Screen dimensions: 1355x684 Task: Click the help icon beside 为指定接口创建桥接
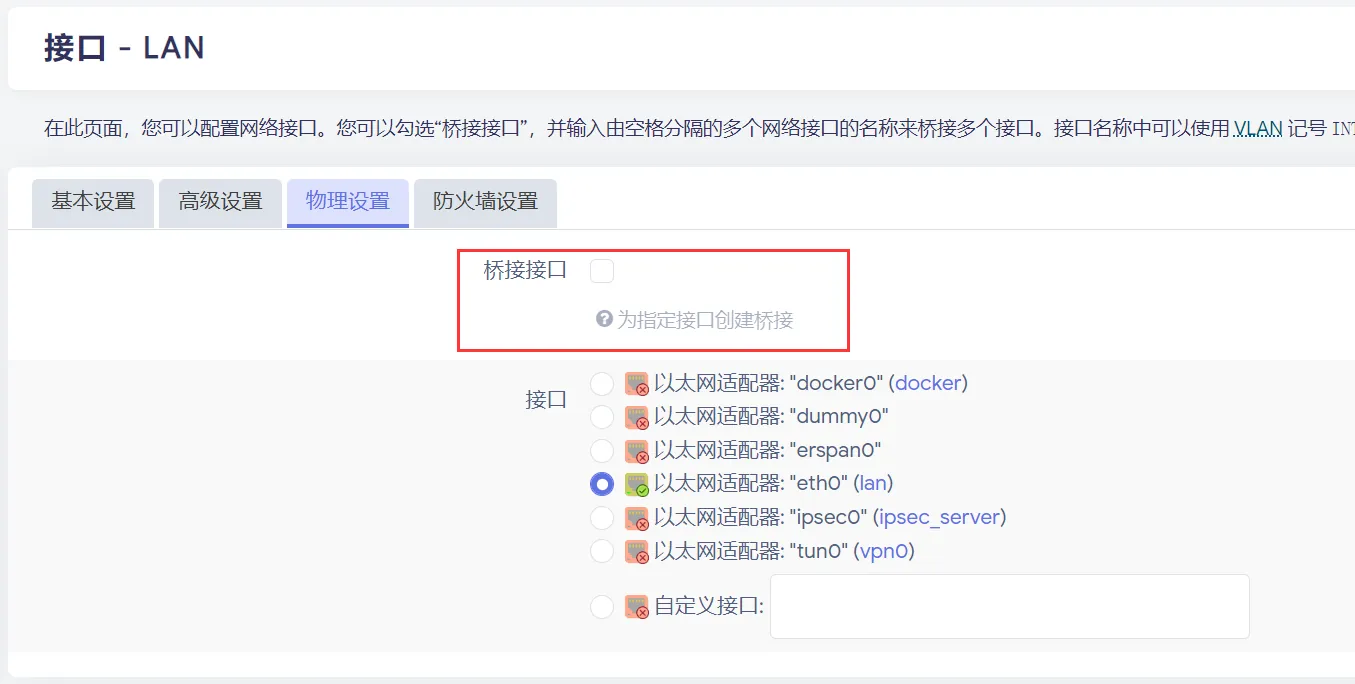[604, 319]
